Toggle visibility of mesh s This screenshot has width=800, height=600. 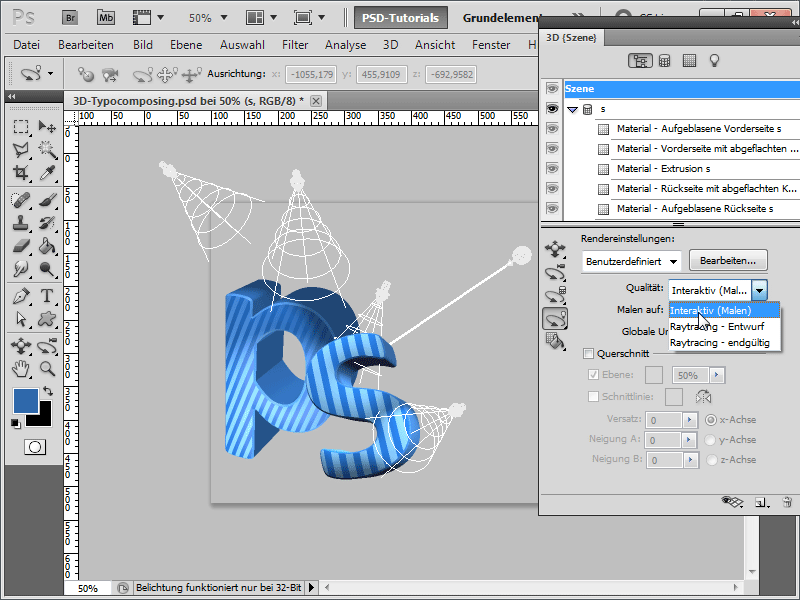coord(552,109)
